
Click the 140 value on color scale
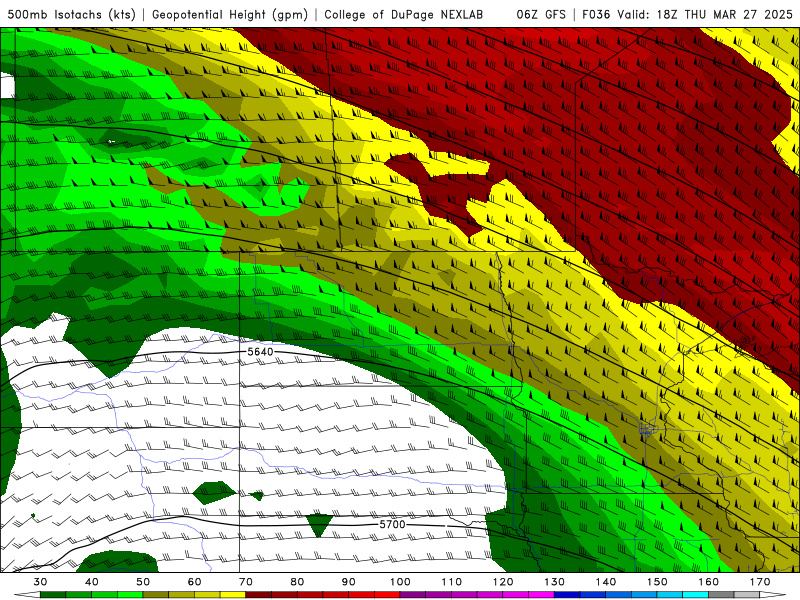coord(606,582)
